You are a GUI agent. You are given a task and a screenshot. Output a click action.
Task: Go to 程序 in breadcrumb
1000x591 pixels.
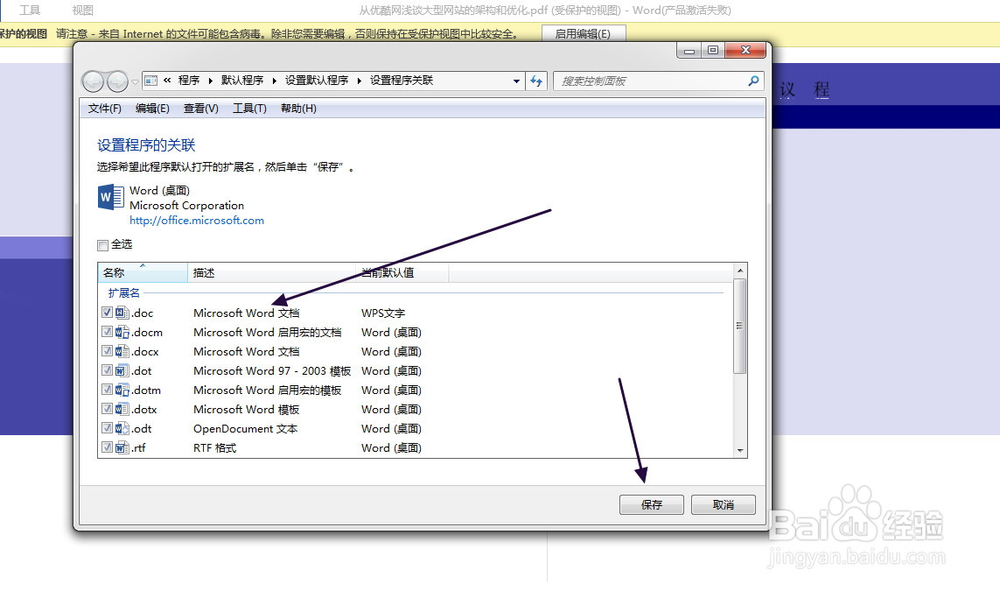coord(189,80)
